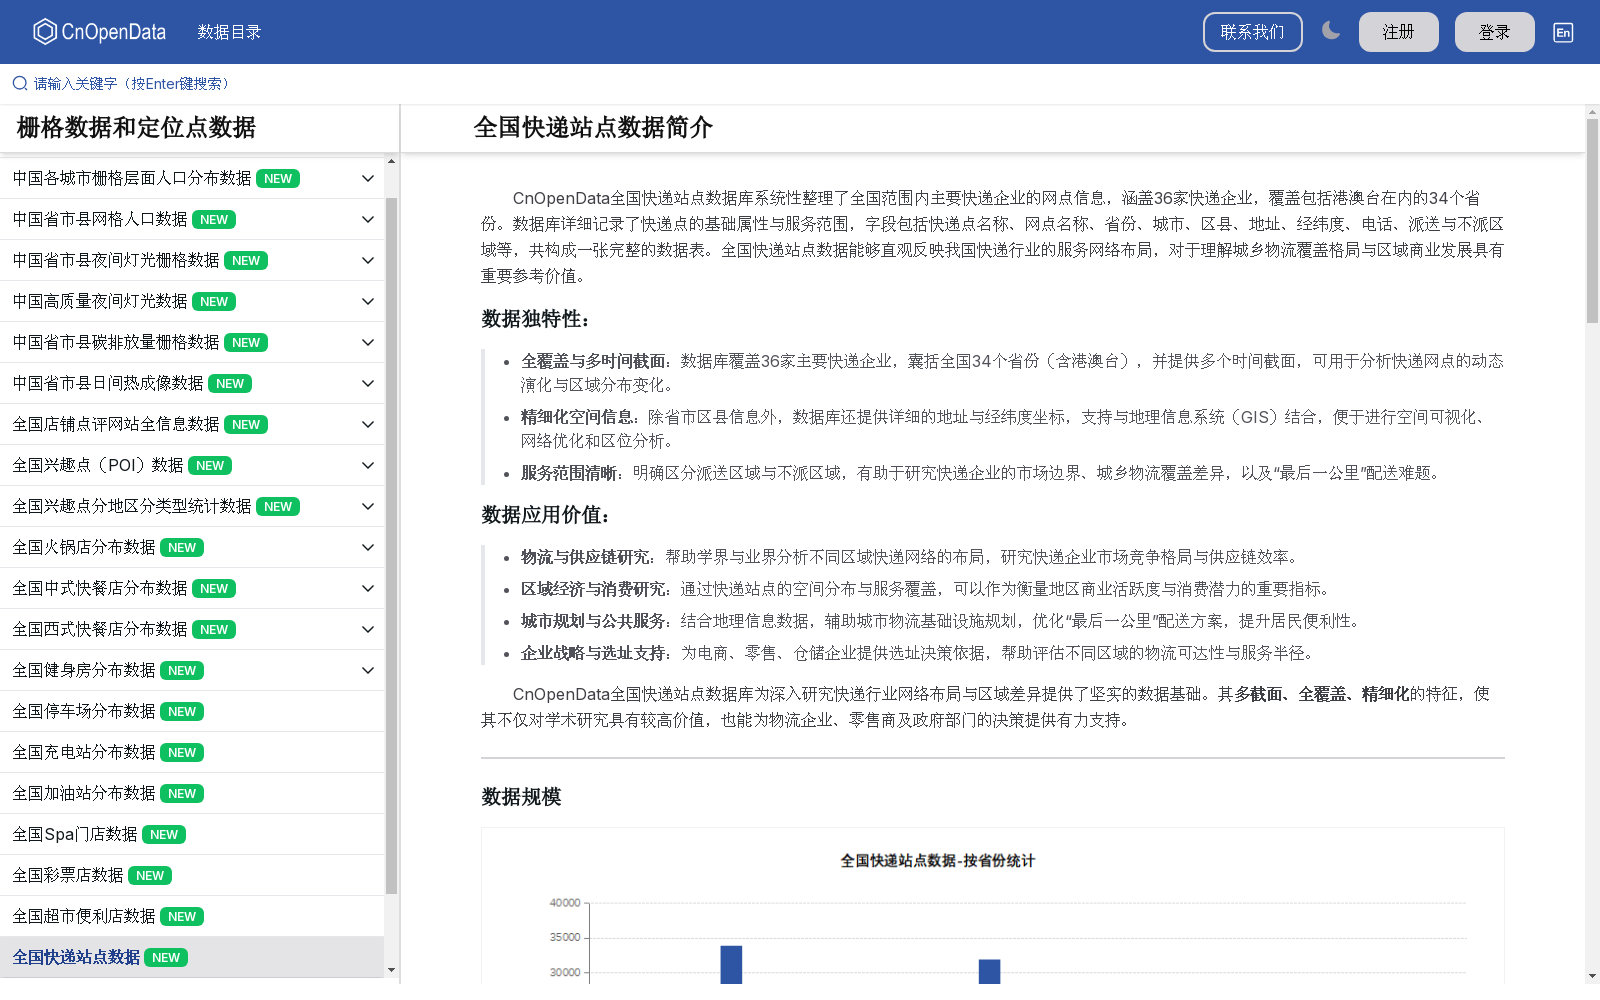Click NEW badge beside 全国Spa门店数据
This screenshot has height=1000, width=1600.
tap(164, 835)
